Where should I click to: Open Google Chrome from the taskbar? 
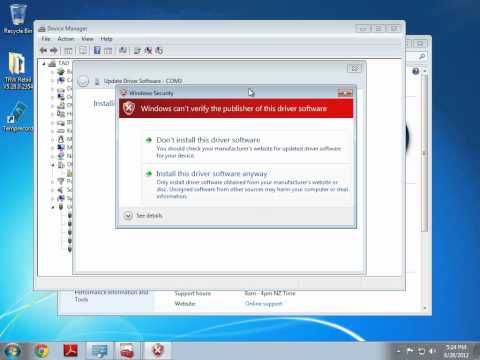41,350
